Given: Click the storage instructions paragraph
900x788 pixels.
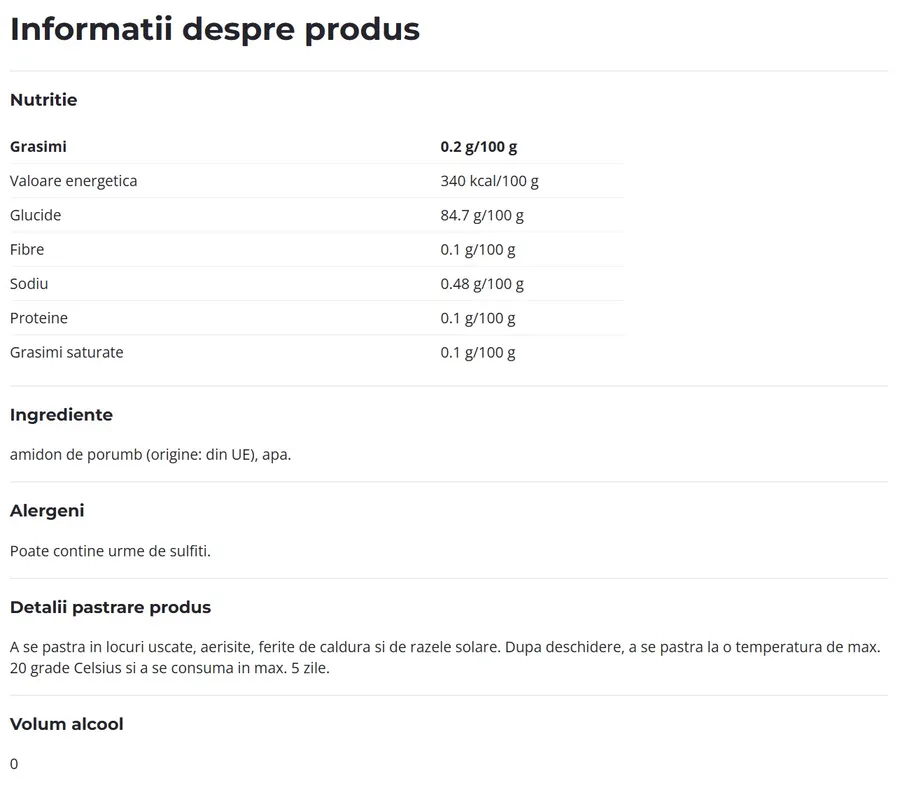Looking at the screenshot, I should (445, 657).
